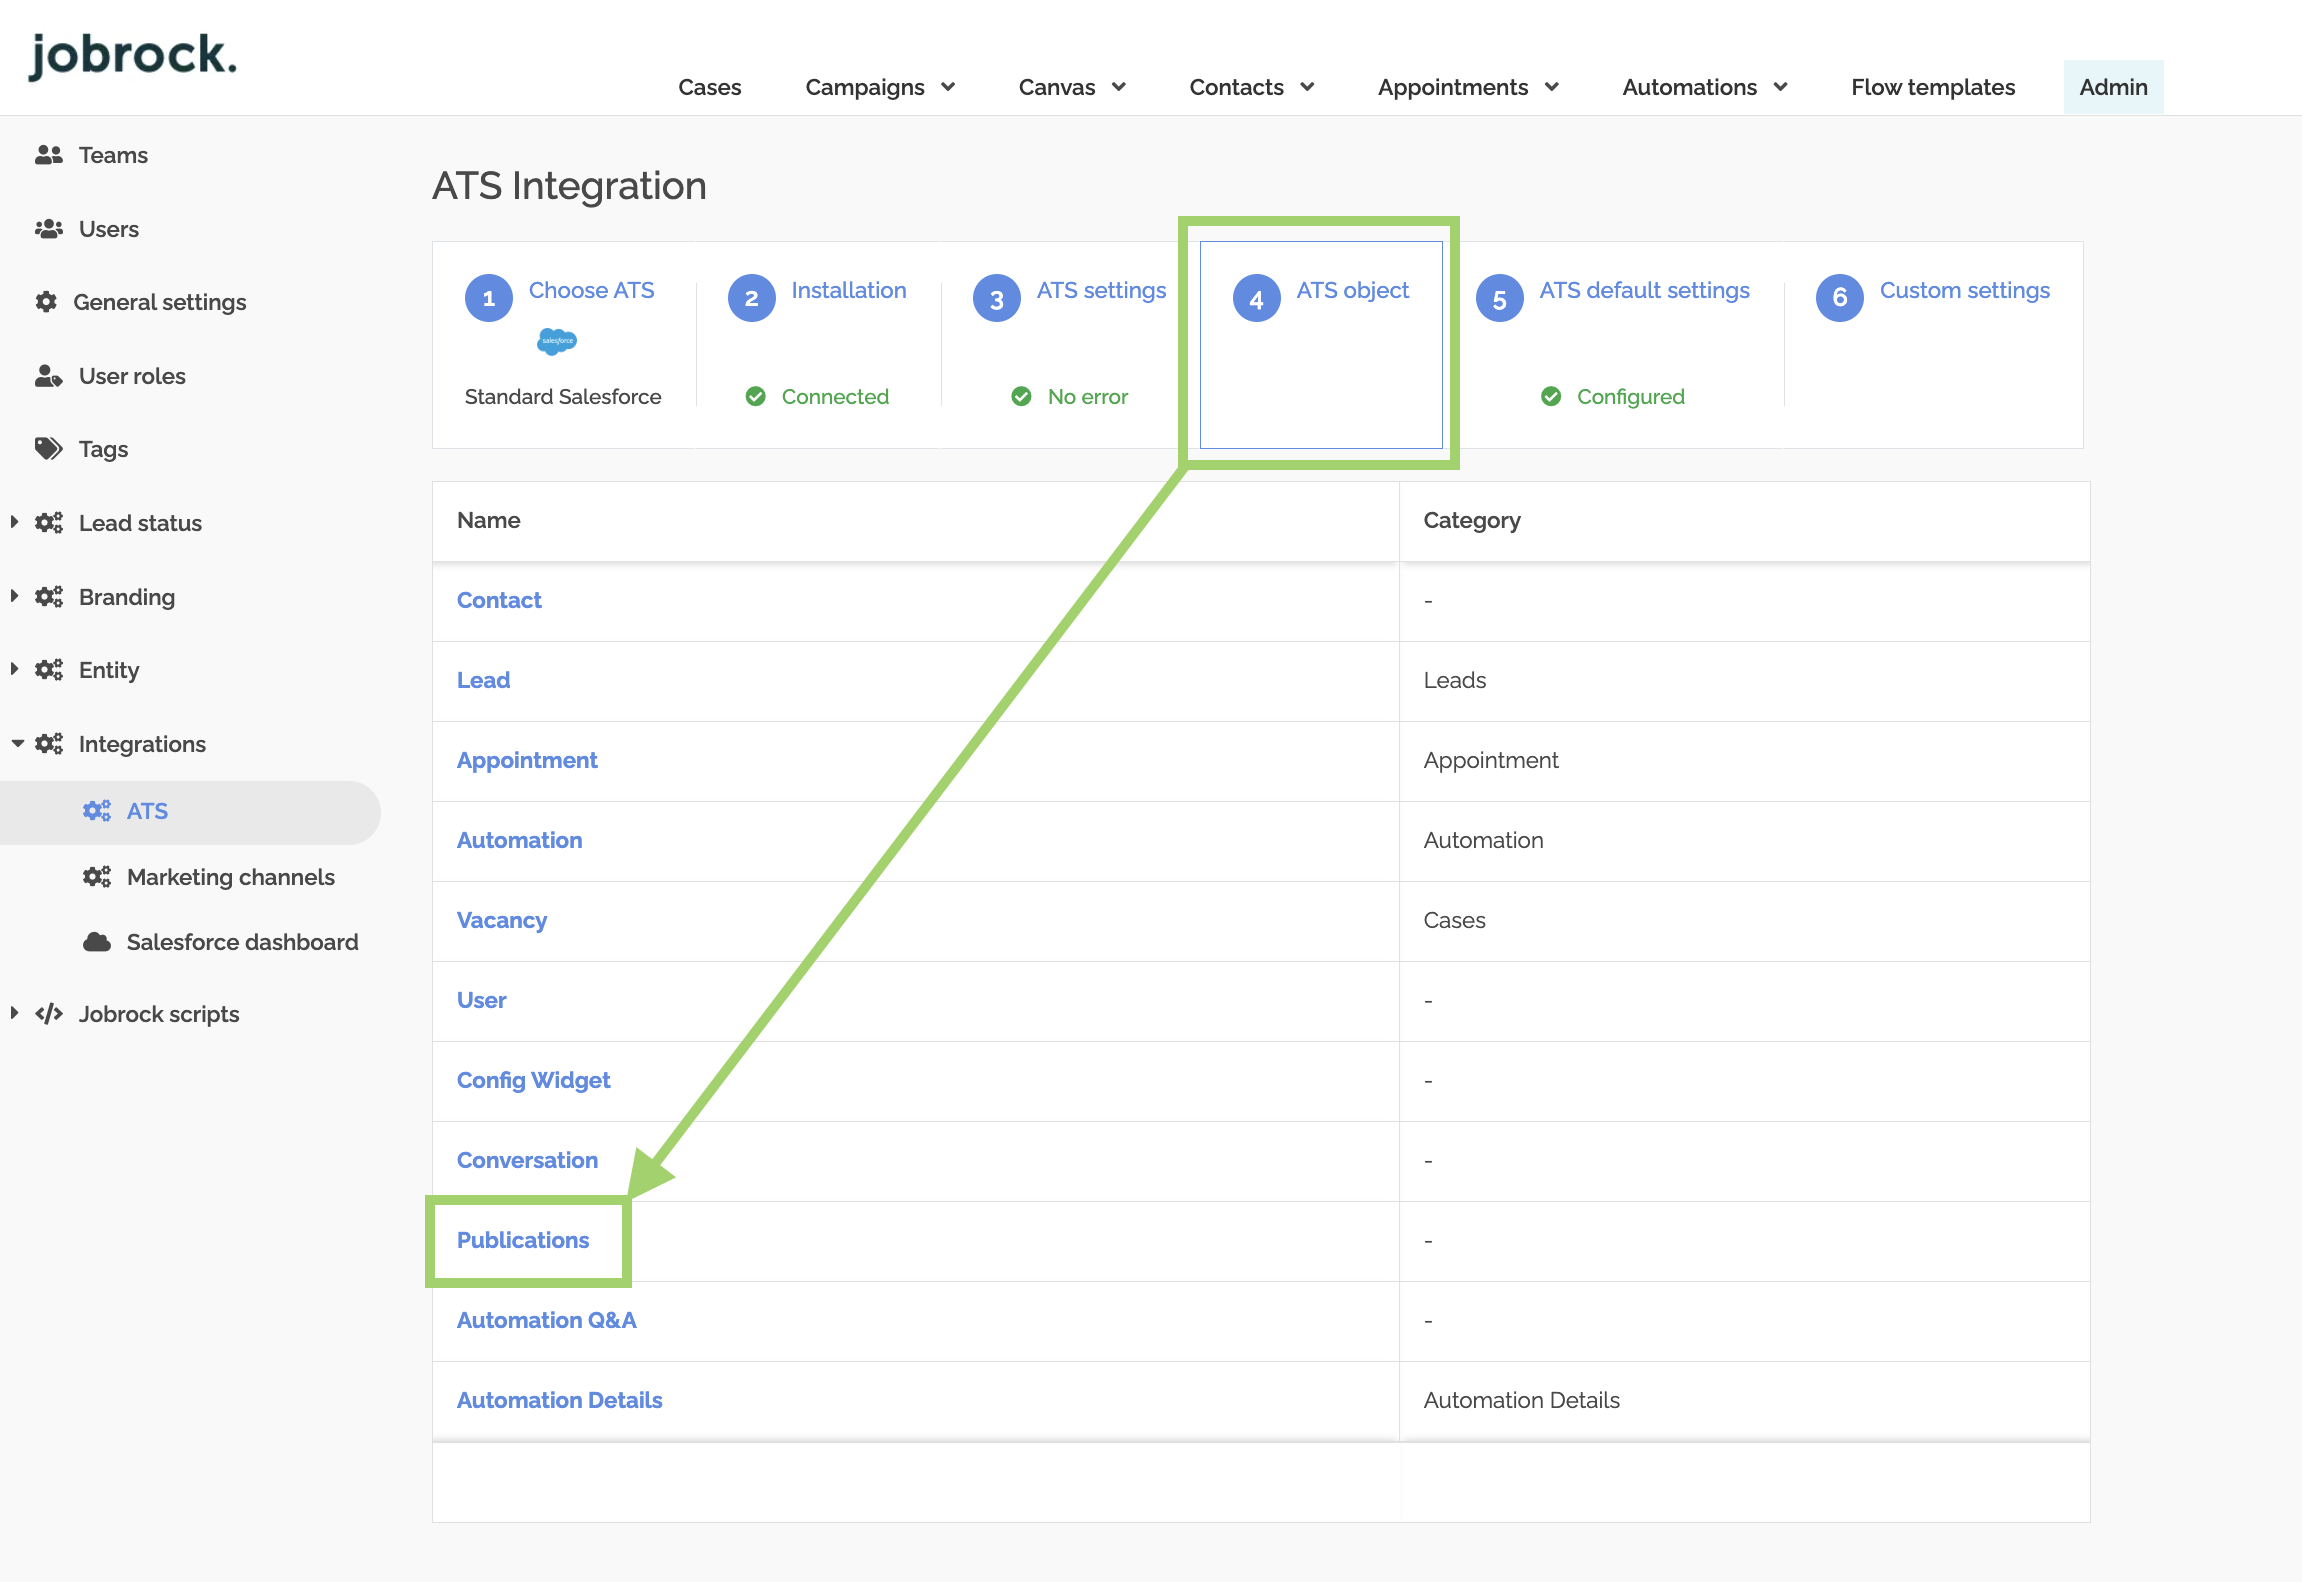Click the General settings gear icon
This screenshot has width=2302, height=1582.
(46, 302)
